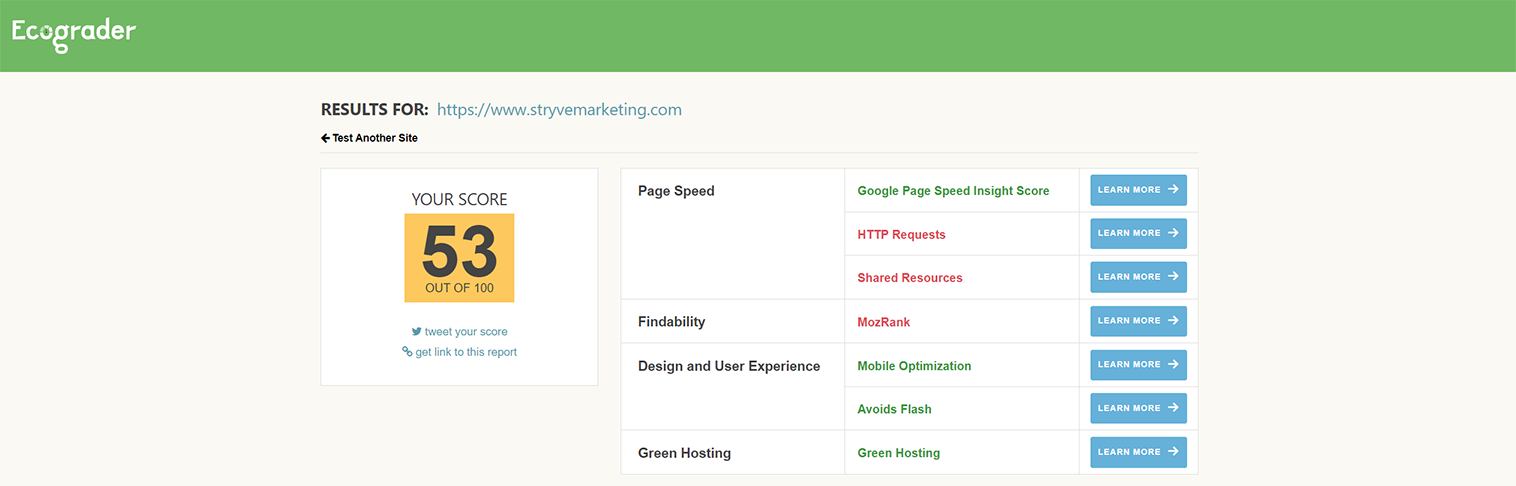Open the stryvemarketing.com URL link
Image resolution: width=1516 pixels, height=486 pixels.
559,110
